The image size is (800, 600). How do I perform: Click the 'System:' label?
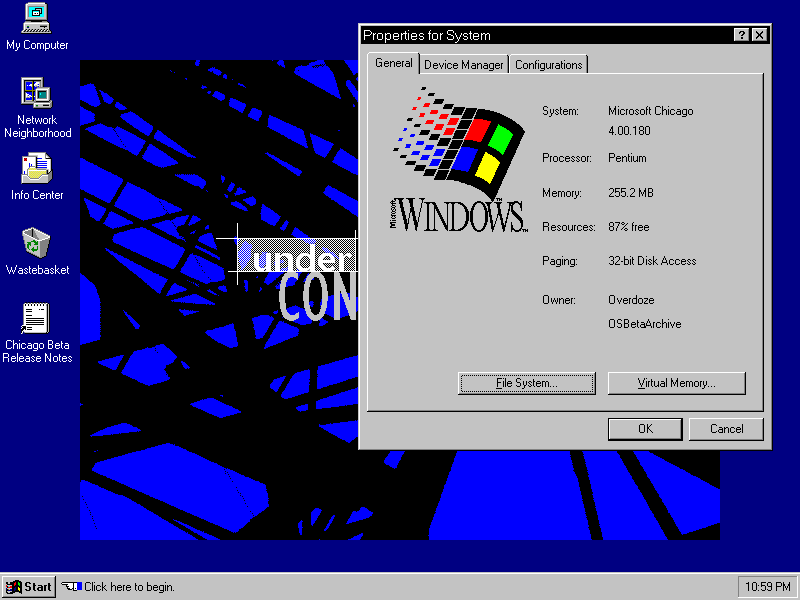(x=560, y=111)
